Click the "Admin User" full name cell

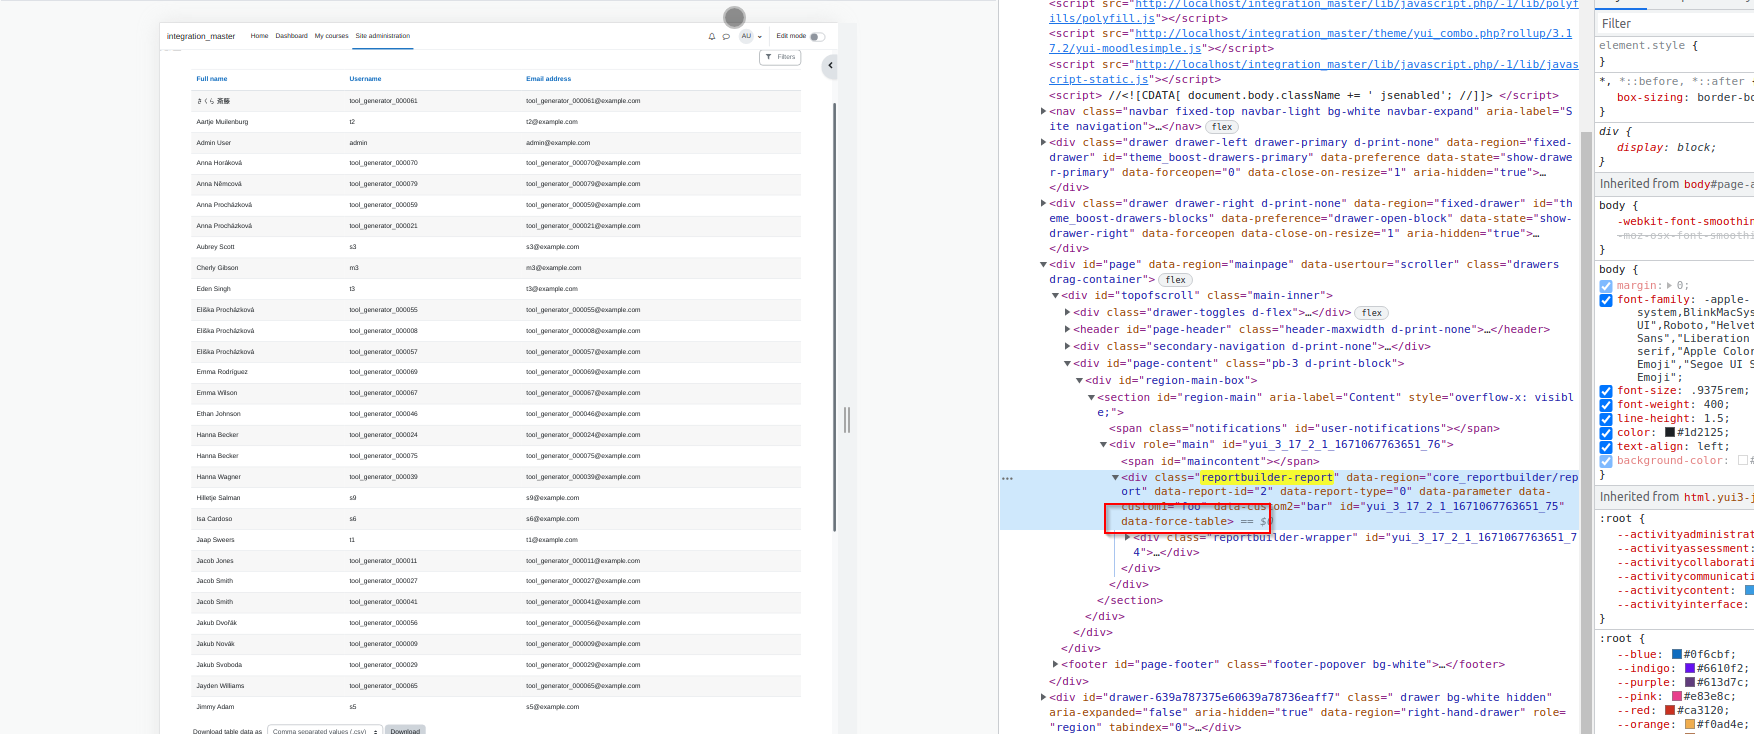(x=214, y=143)
